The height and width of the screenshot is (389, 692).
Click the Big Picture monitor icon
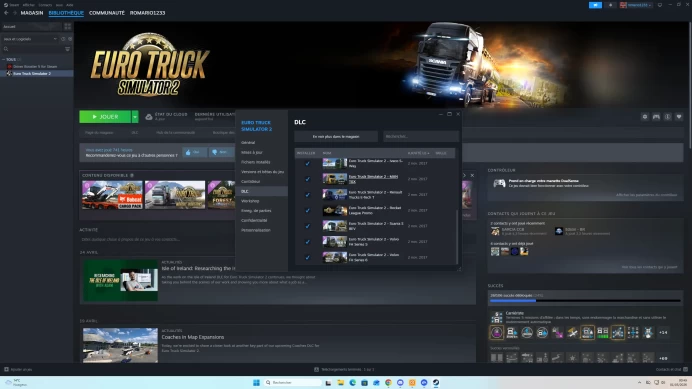[x=660, y=5]
